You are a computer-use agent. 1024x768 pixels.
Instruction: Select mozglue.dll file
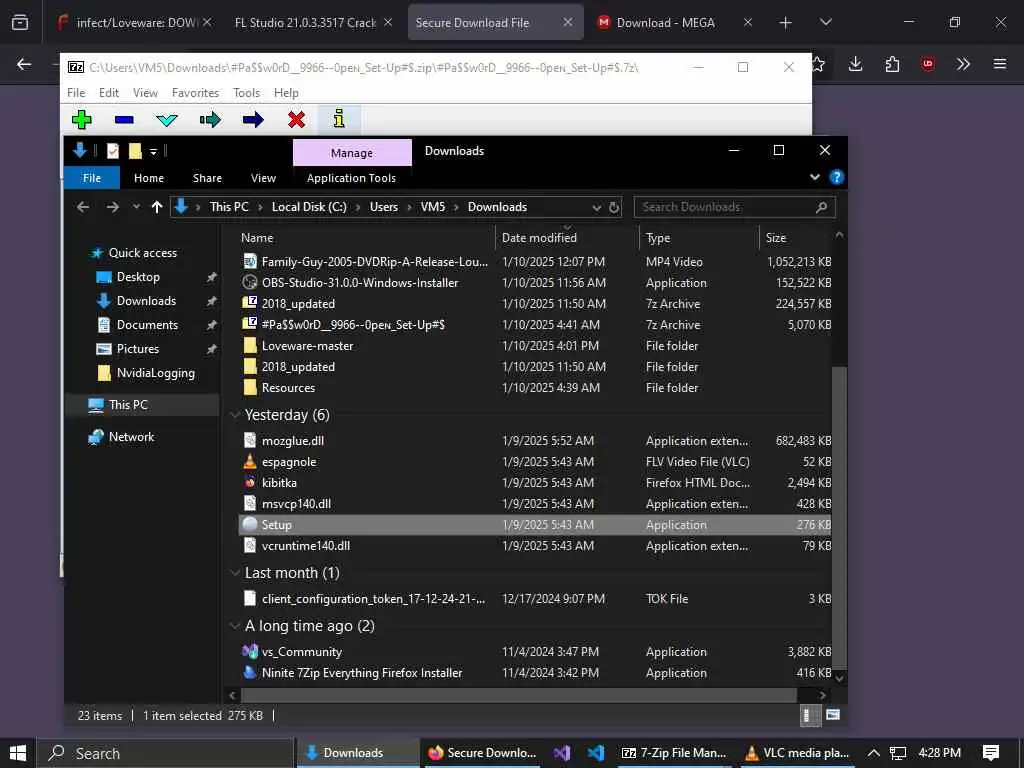(293, 441)
